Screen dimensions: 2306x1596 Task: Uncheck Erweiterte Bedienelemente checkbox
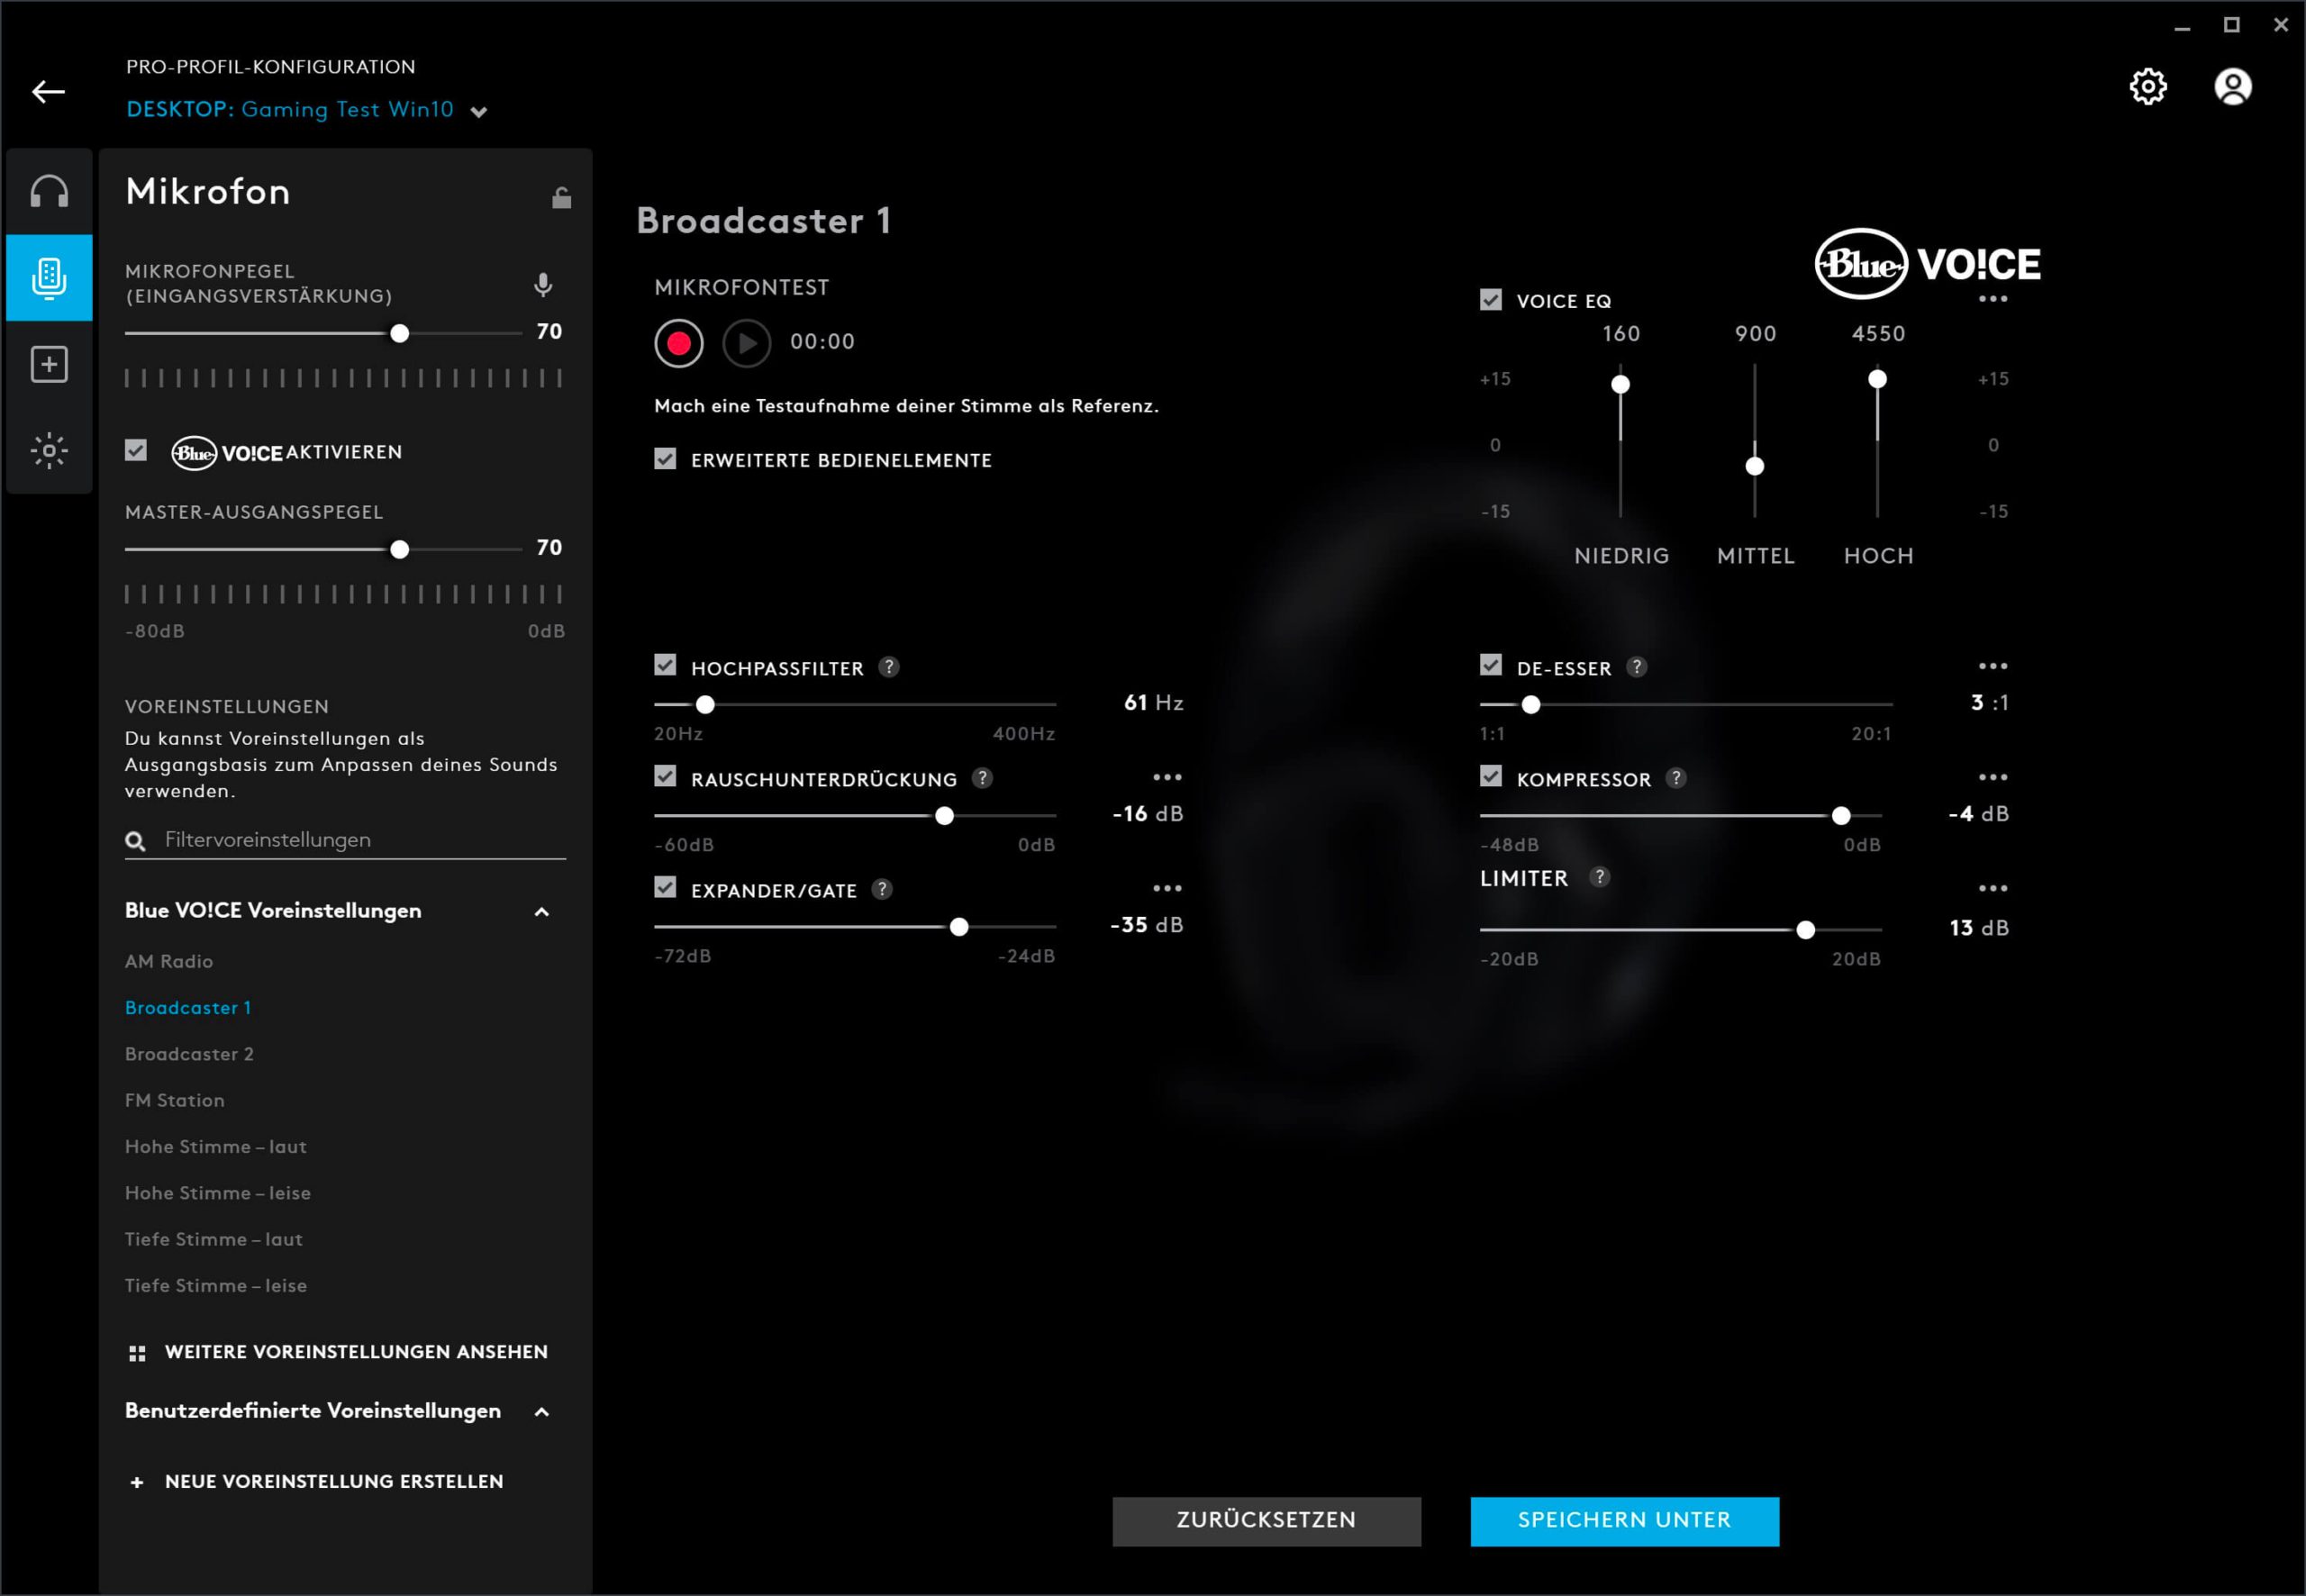click(665, 459)
